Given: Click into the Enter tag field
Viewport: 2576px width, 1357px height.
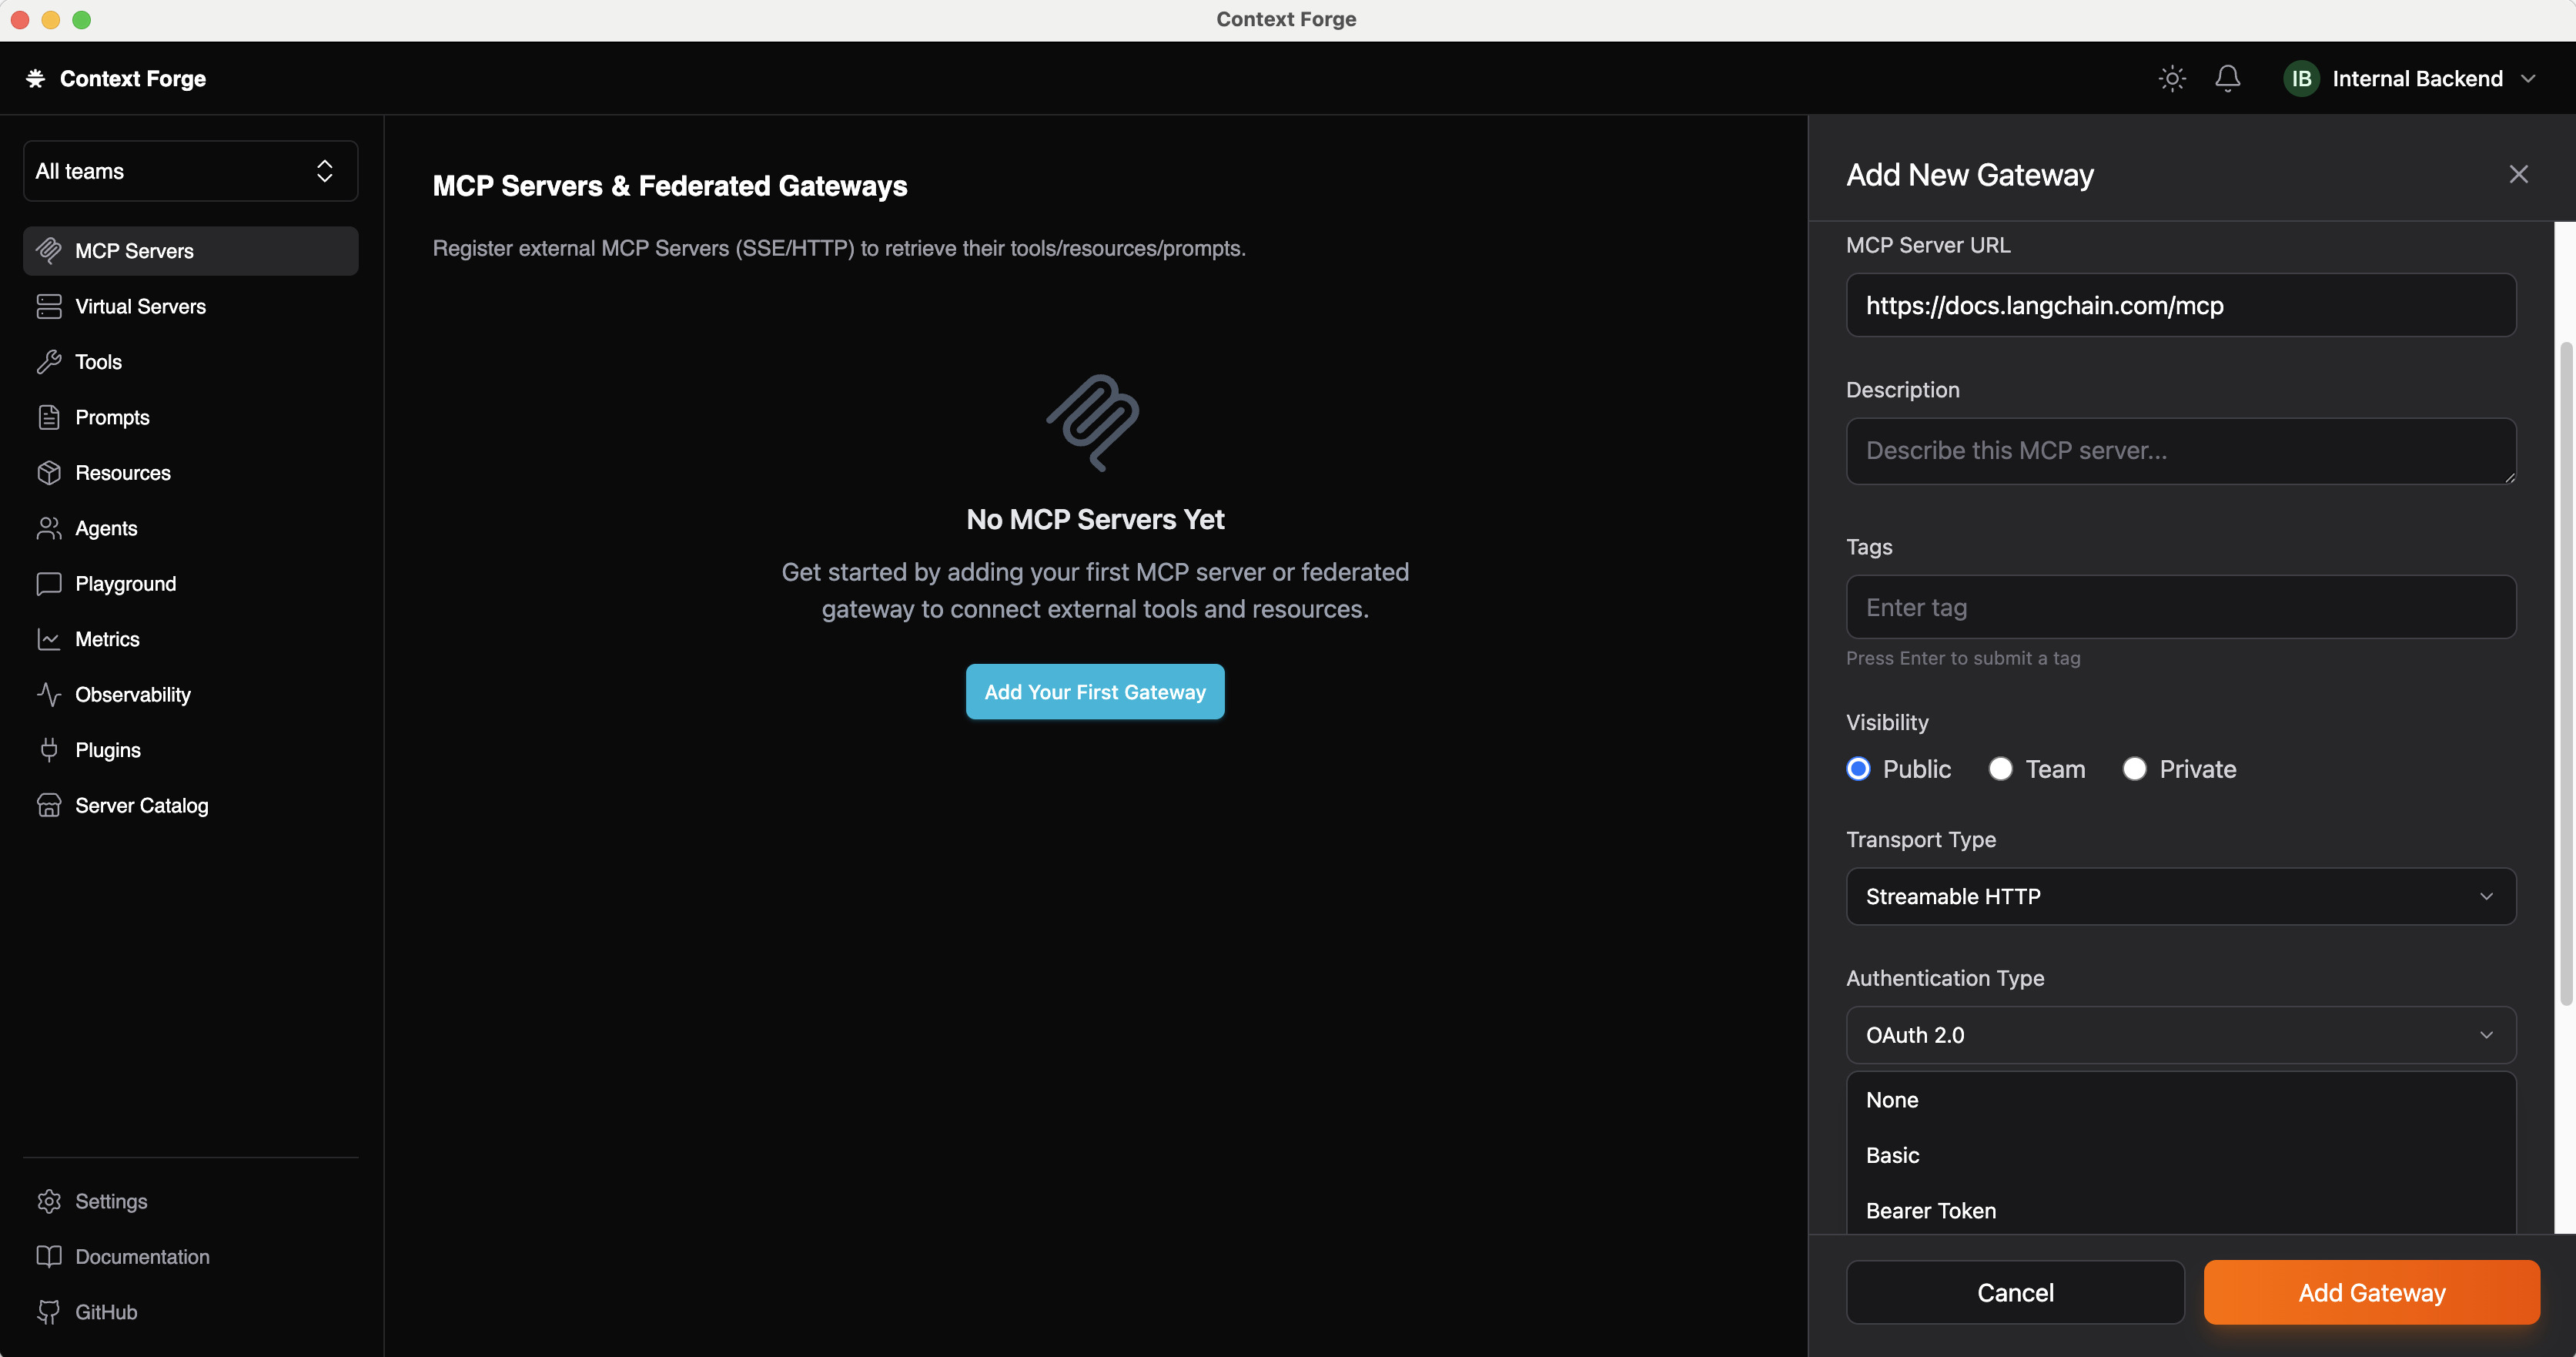Looking at the screenshot, I should click(x=2180, y=607).
